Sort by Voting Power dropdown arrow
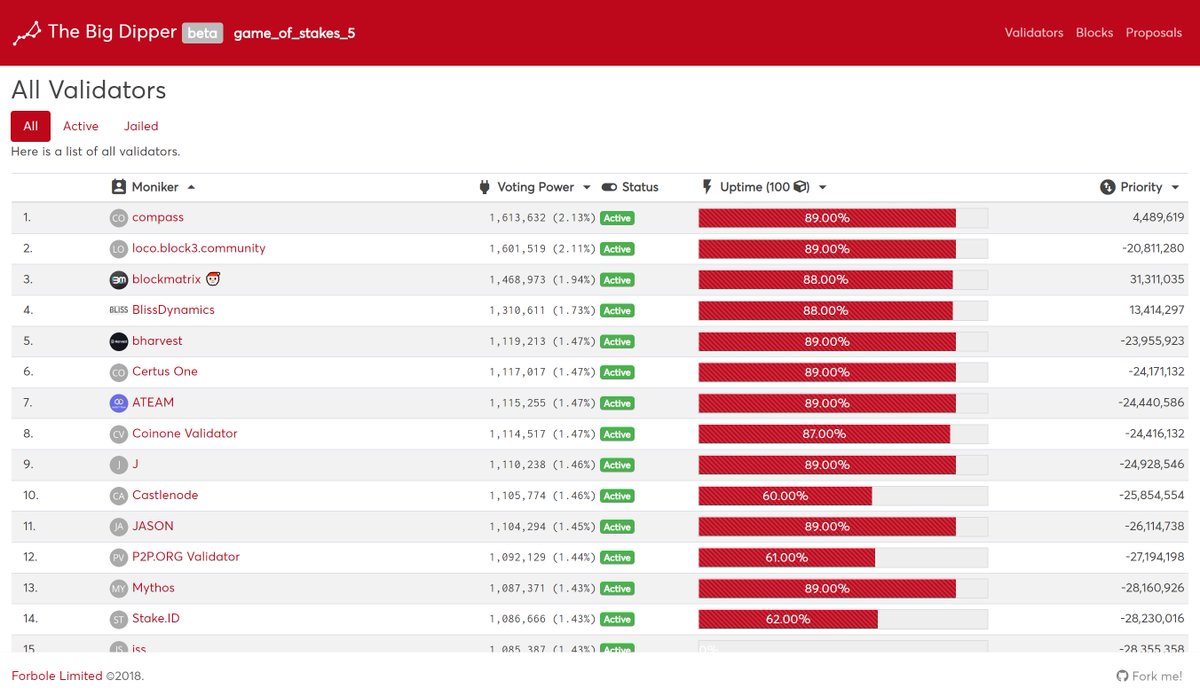This screenshot has height=696, width=1200. pyautogui.click(x=587, y=187)
